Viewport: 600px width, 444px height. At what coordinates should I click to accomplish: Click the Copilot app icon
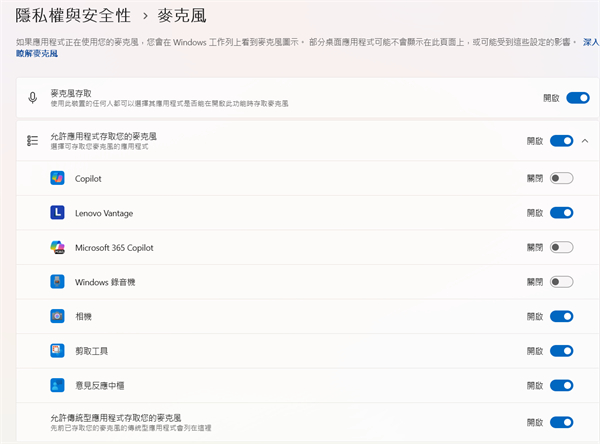pyautogui.click(x=57, y=178)
